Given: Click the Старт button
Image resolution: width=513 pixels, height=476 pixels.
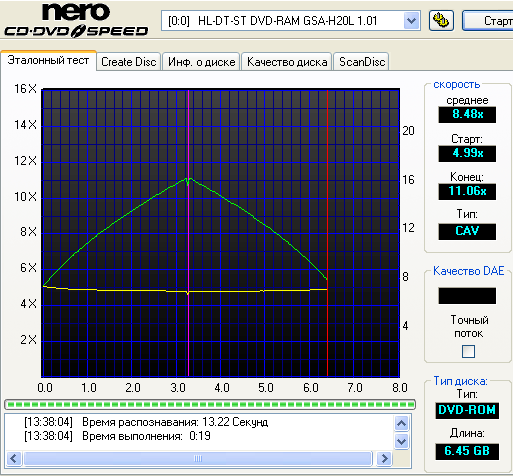Looking at the screenshot, I should click(488, 21).
